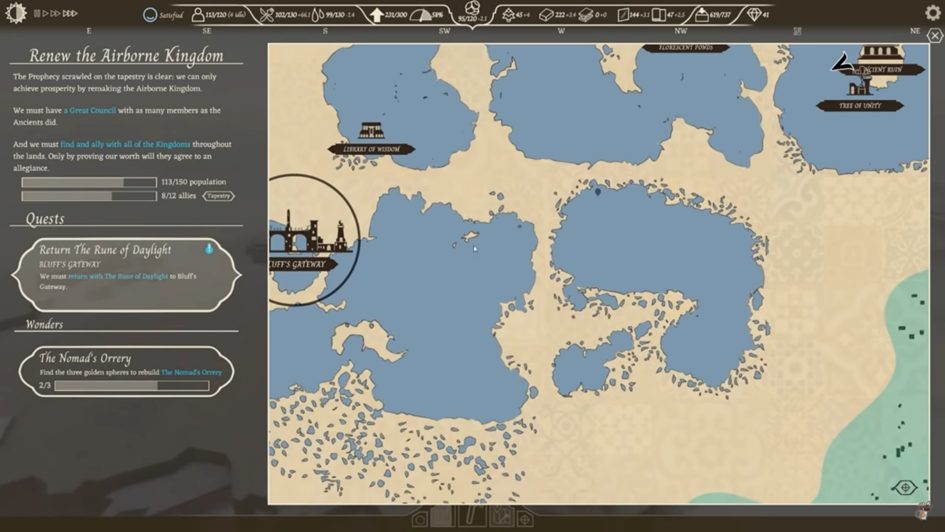Click the SW compass heading label

444,31
